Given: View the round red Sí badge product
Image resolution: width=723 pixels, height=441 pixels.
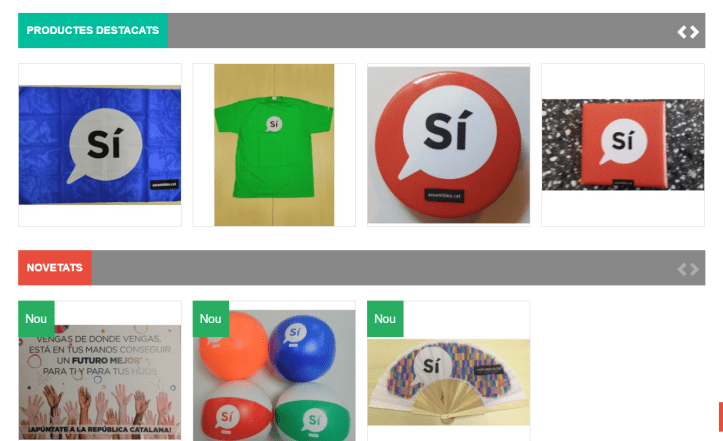Looking at the screenshot, I should click(x=449, y=145).
